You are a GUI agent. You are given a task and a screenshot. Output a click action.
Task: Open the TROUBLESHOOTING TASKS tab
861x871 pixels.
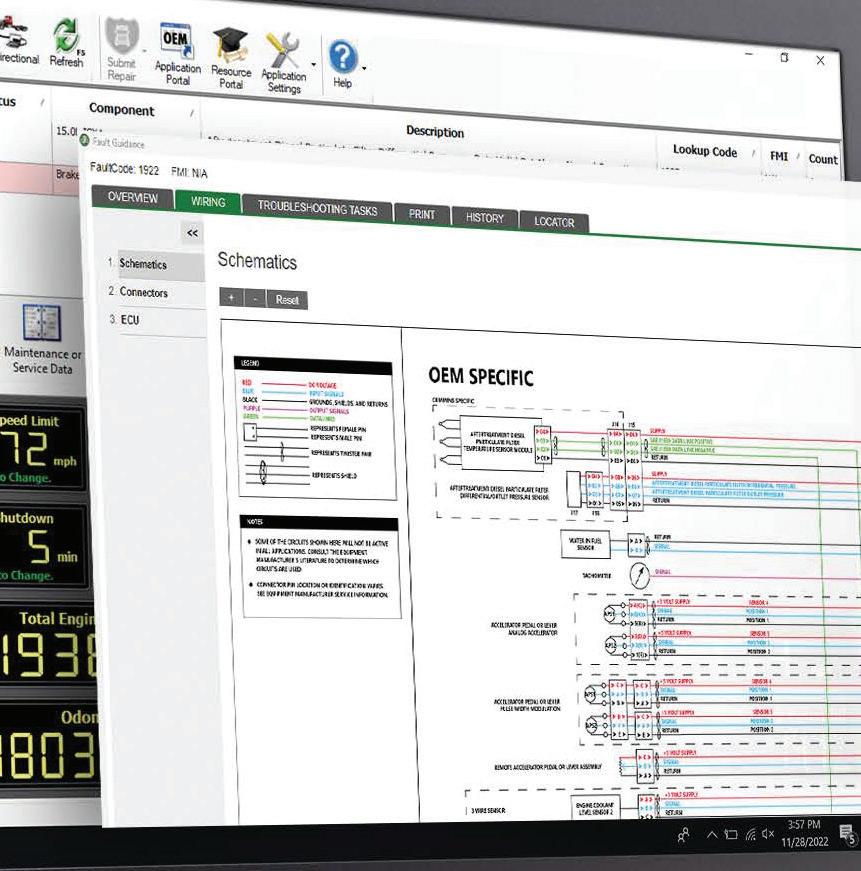pyautogui.click(x=317, y=208)
